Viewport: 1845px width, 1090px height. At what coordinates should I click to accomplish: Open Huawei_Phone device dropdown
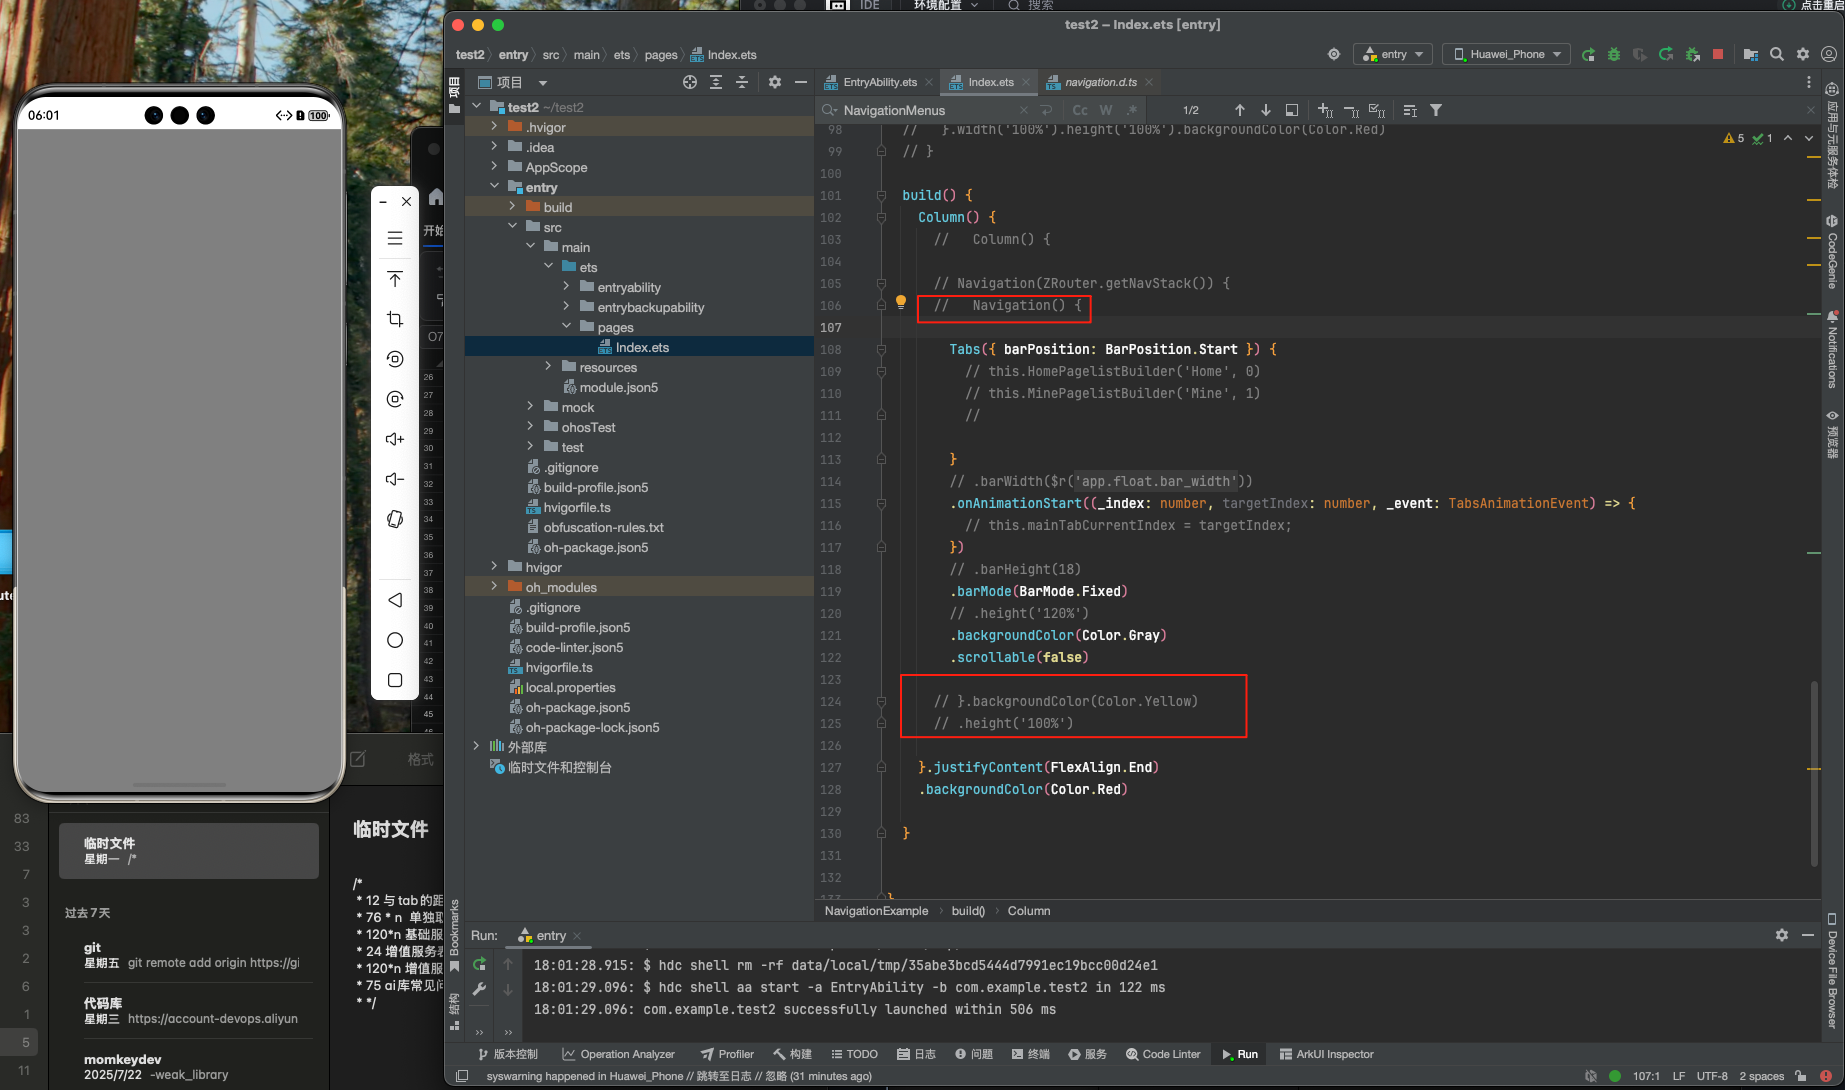(x=1506, y=54)
